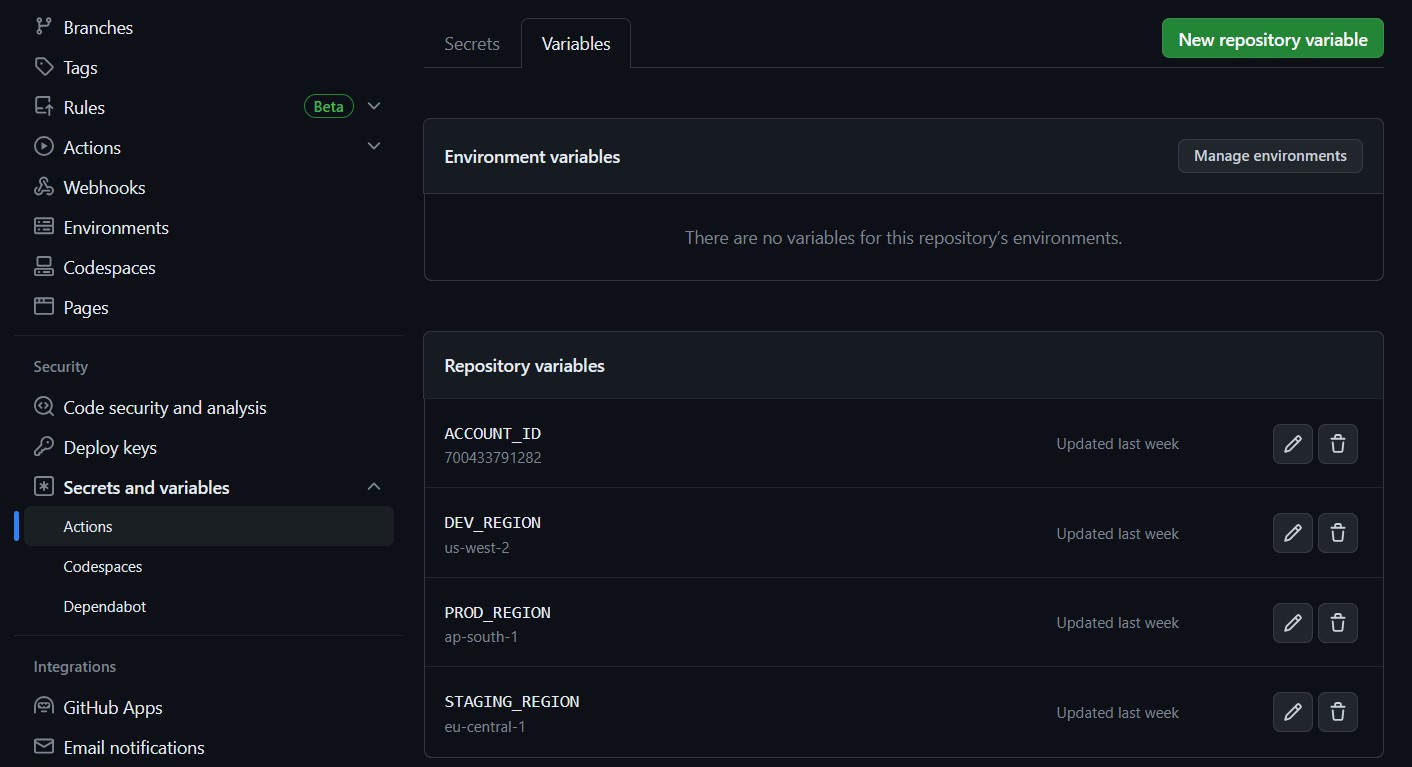This screenshot has width=1412, height=767.
Task: Click the Deploy keys key icon
Action: pyautogui.click(x=44, y=447)
